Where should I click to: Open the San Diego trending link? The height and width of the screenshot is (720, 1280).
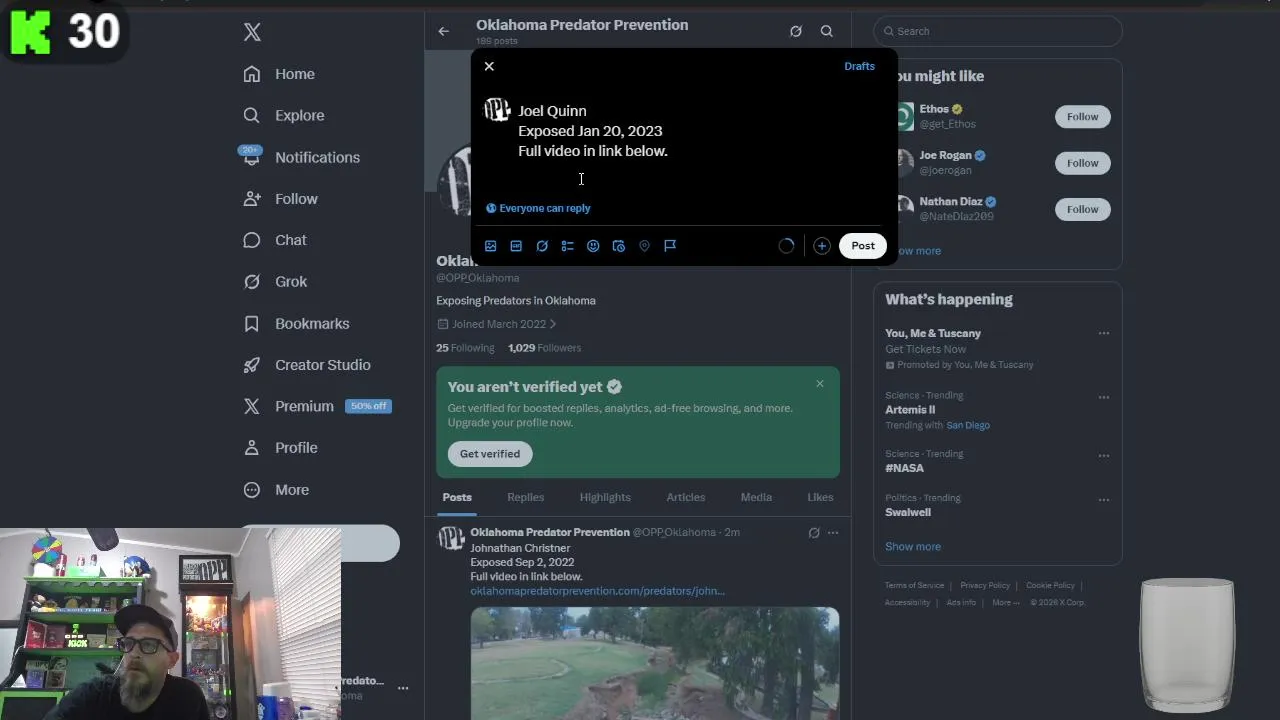(968, 425)
